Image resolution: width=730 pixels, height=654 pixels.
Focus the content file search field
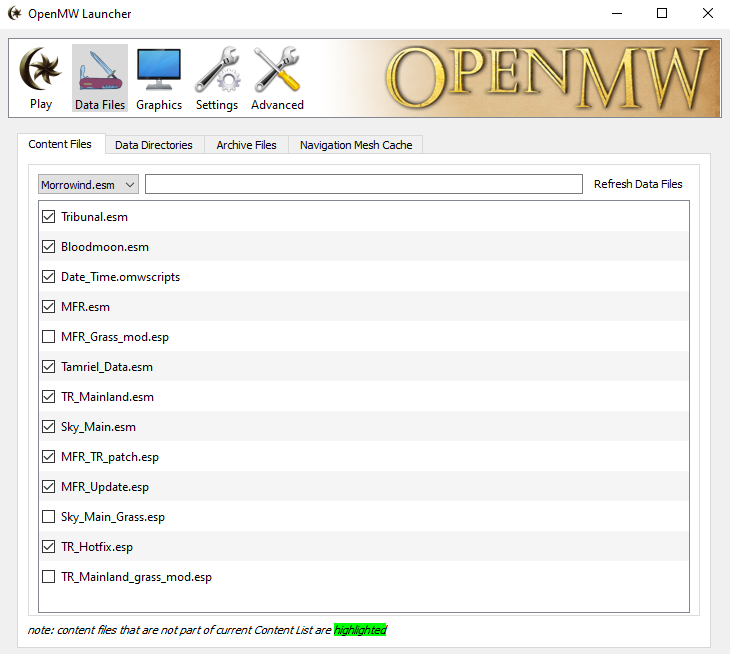click(x=364, y=184)
